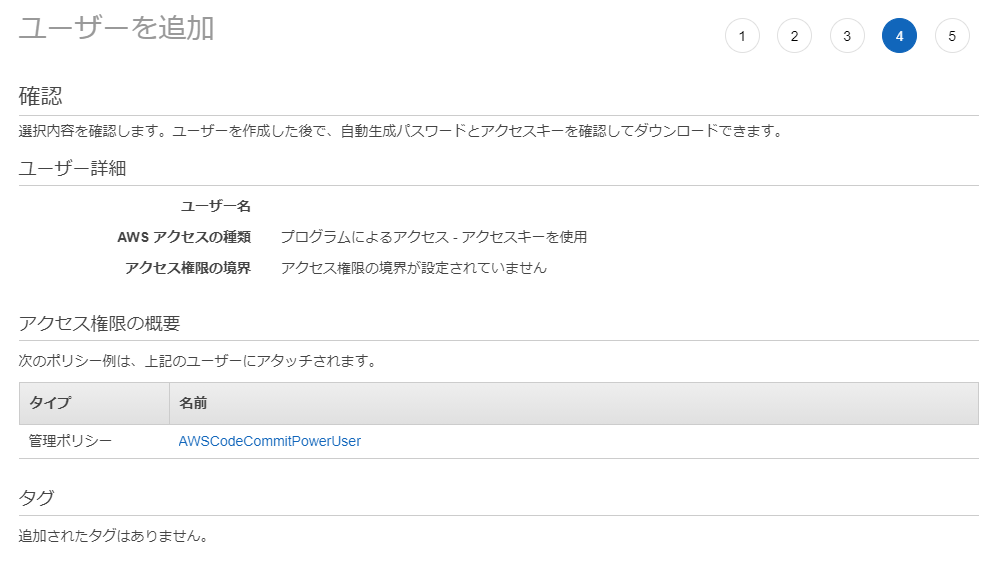
Task: Click the AWS アクセスの種類 label
Action: (x=184, y=237)
